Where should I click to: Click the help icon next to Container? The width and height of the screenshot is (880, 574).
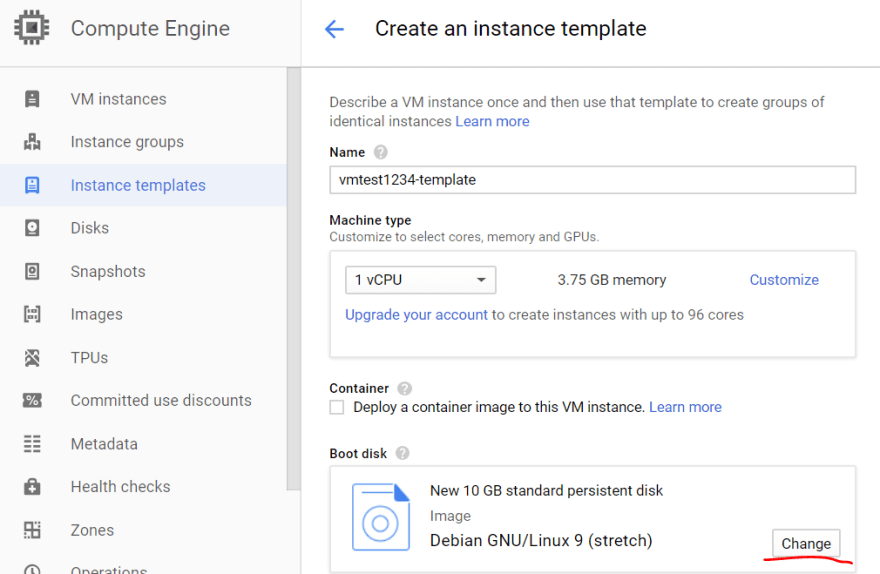coord(404,388)
